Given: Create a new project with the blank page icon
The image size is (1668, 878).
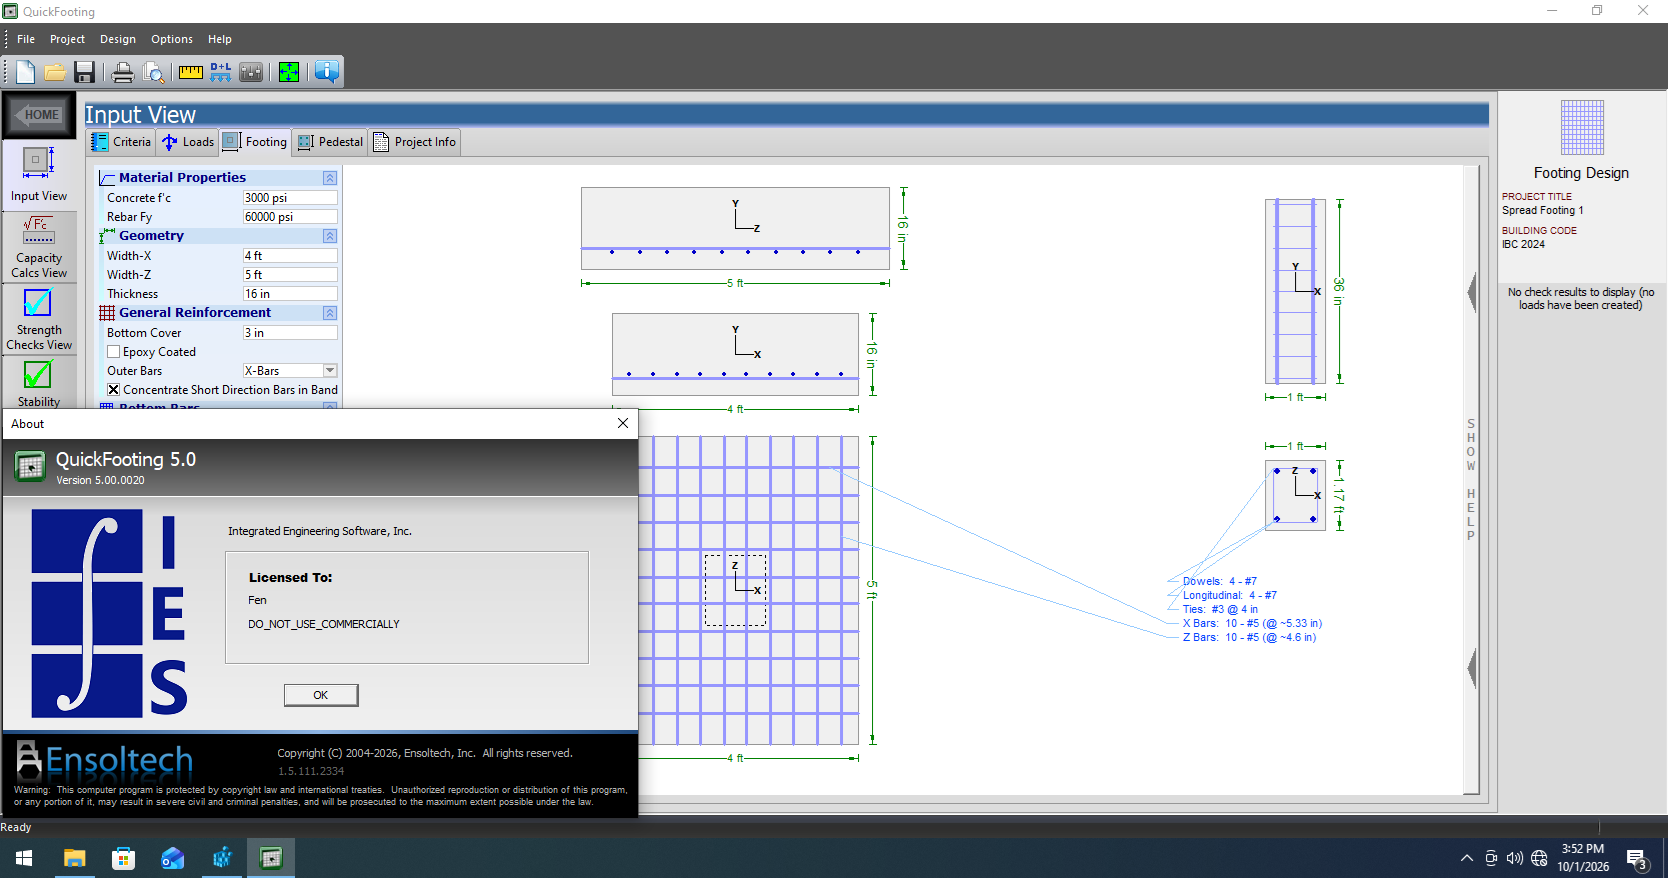Looking at the screenshot, I should tap(25, 72).
